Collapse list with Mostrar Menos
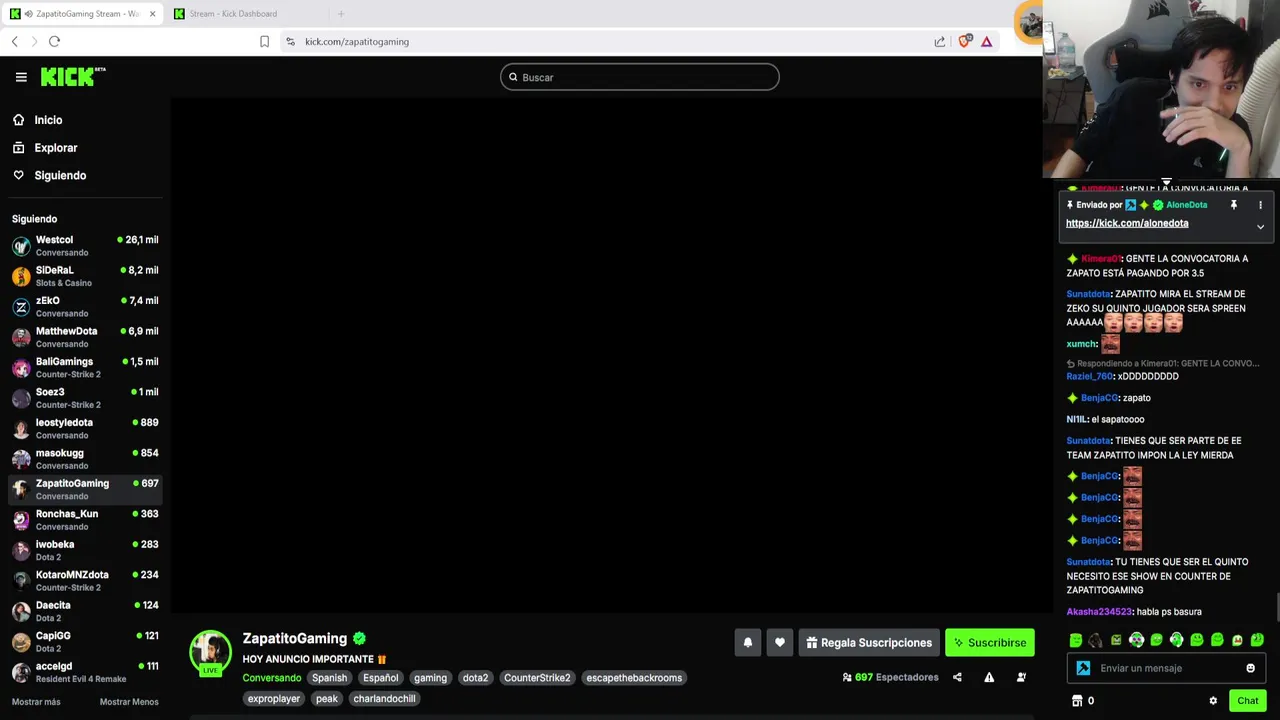 [129, 702]
